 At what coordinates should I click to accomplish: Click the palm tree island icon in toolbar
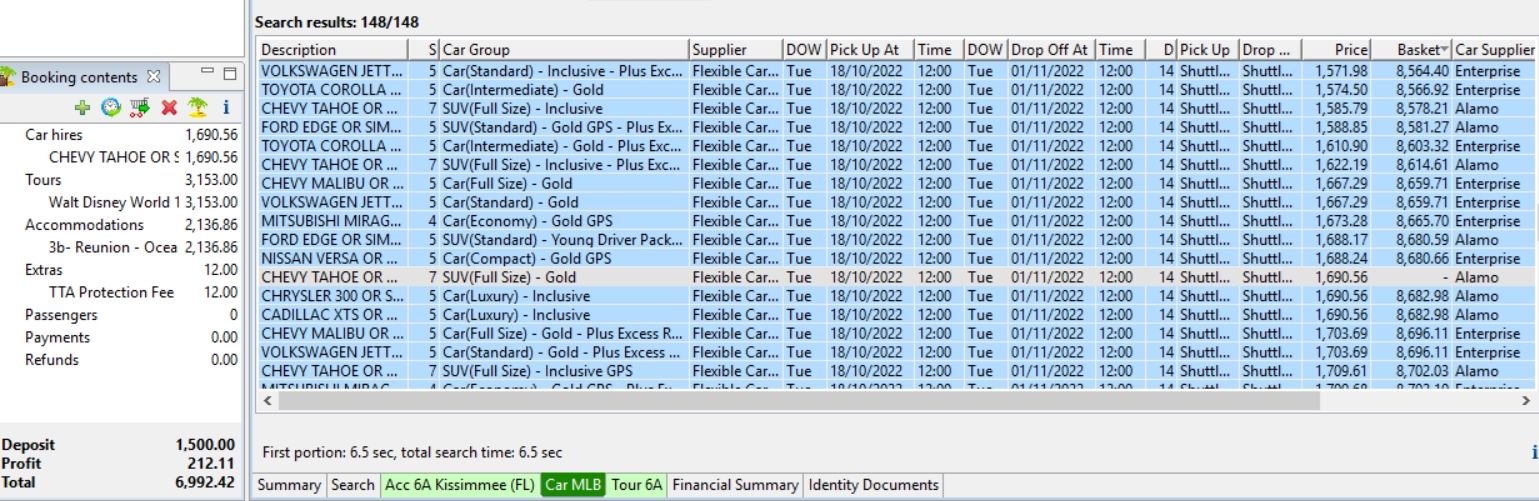(197, 107)
